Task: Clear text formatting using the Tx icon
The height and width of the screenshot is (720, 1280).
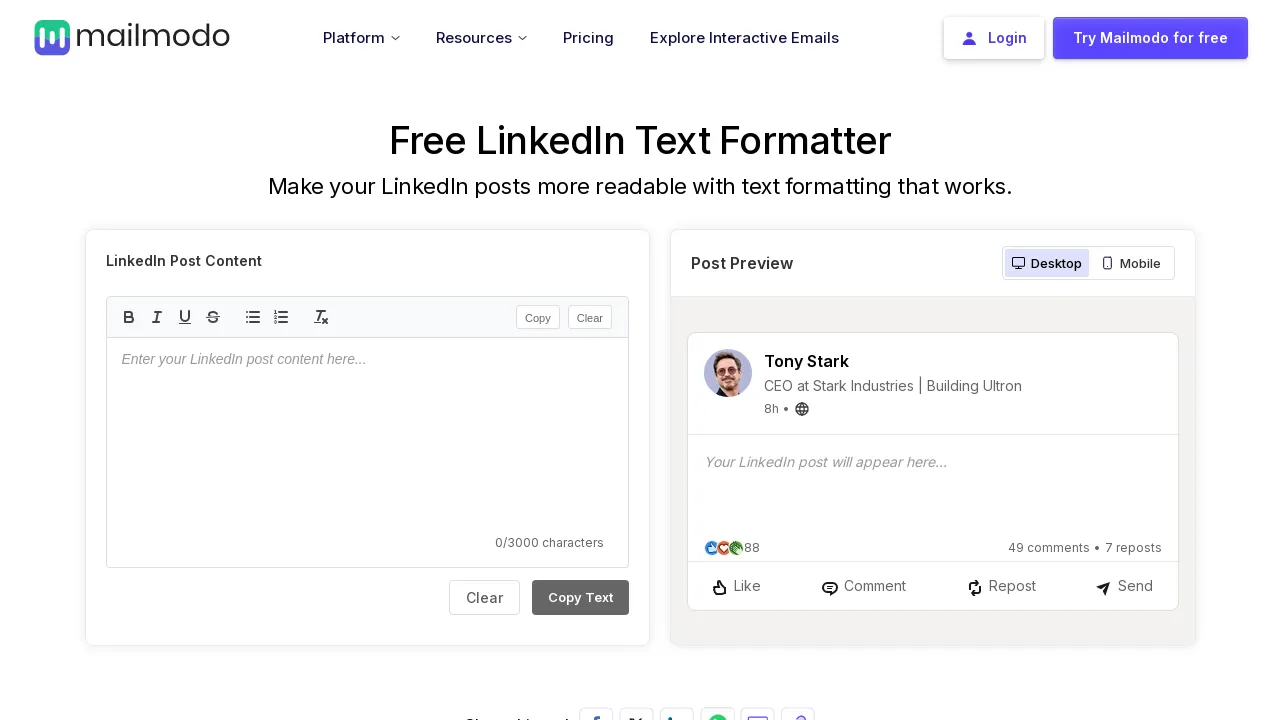Action: click(x=321, y=317)
